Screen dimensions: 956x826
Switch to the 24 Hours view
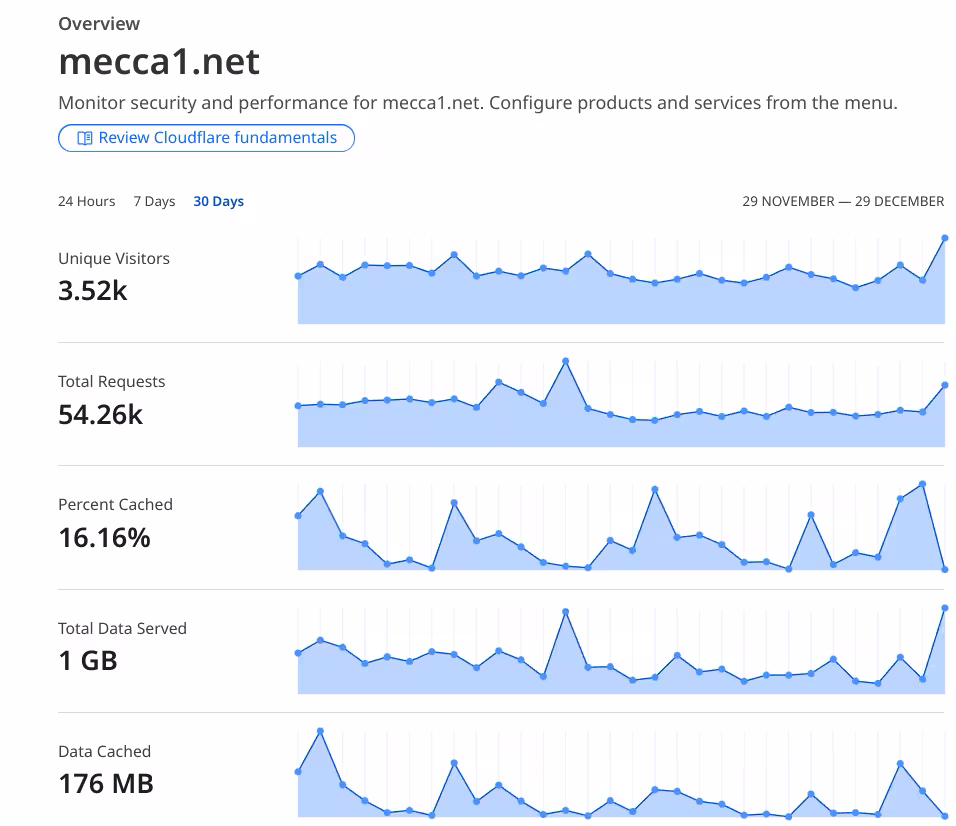coord(86,201)
